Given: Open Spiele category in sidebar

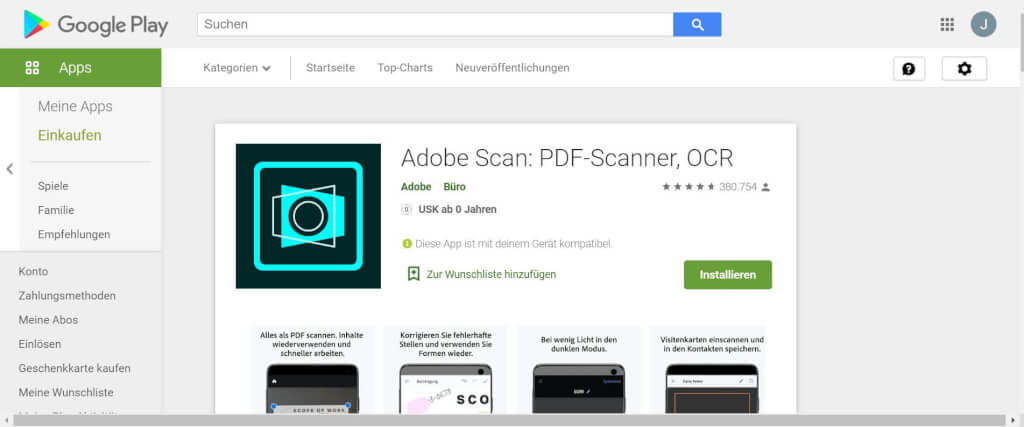Looking at the screenshot, I should click(x=53, y=186).
